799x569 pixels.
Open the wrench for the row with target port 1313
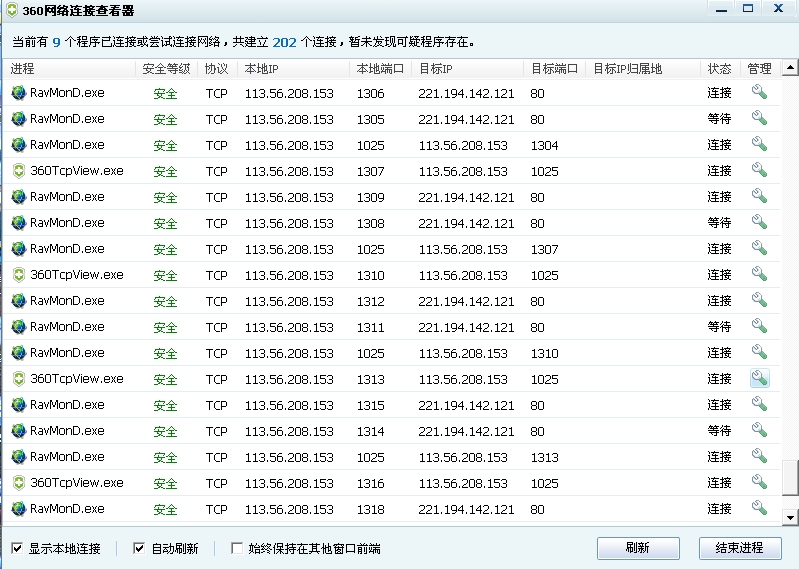tap(759, 456)
